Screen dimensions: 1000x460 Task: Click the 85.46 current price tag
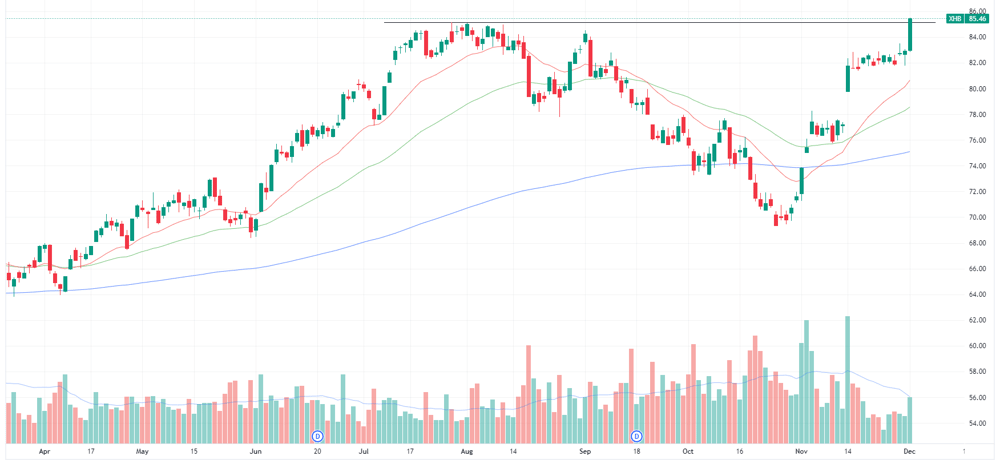976,19
